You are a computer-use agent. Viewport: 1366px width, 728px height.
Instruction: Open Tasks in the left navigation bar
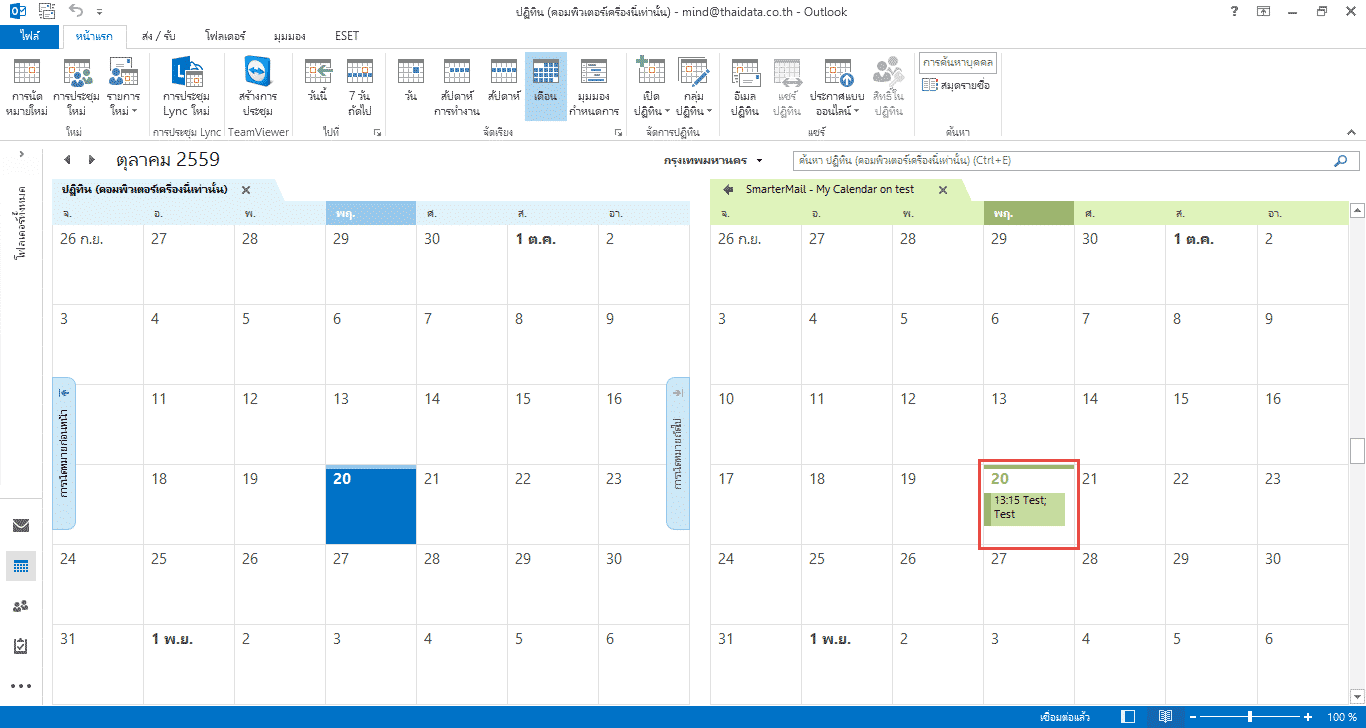(x=21, y=646)
